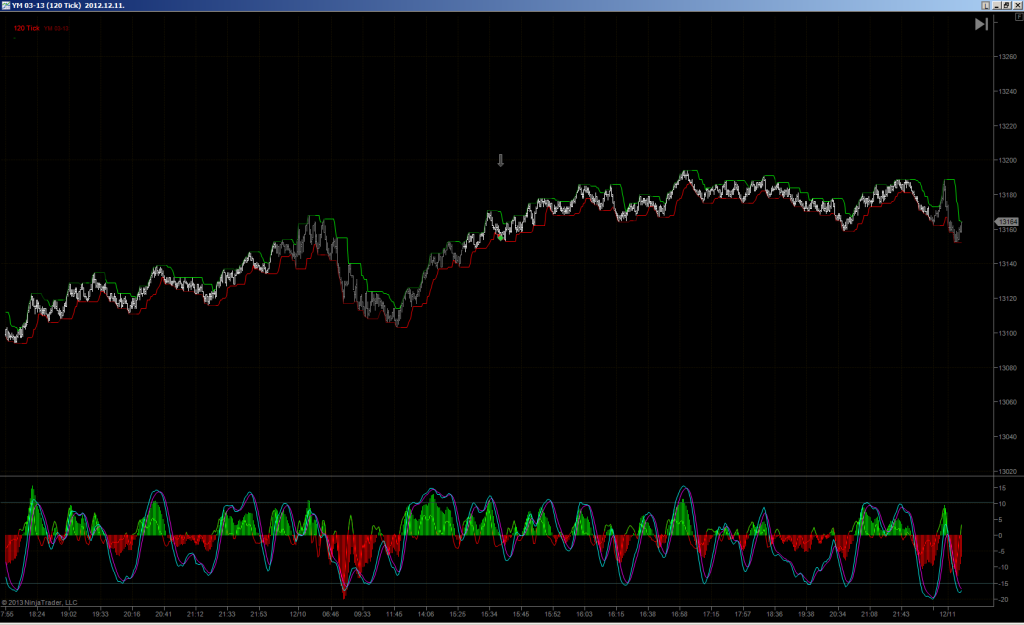Click the 16:58 time axis label
Viewport: 1024px width, 625px height.
(x=679, y=614)
